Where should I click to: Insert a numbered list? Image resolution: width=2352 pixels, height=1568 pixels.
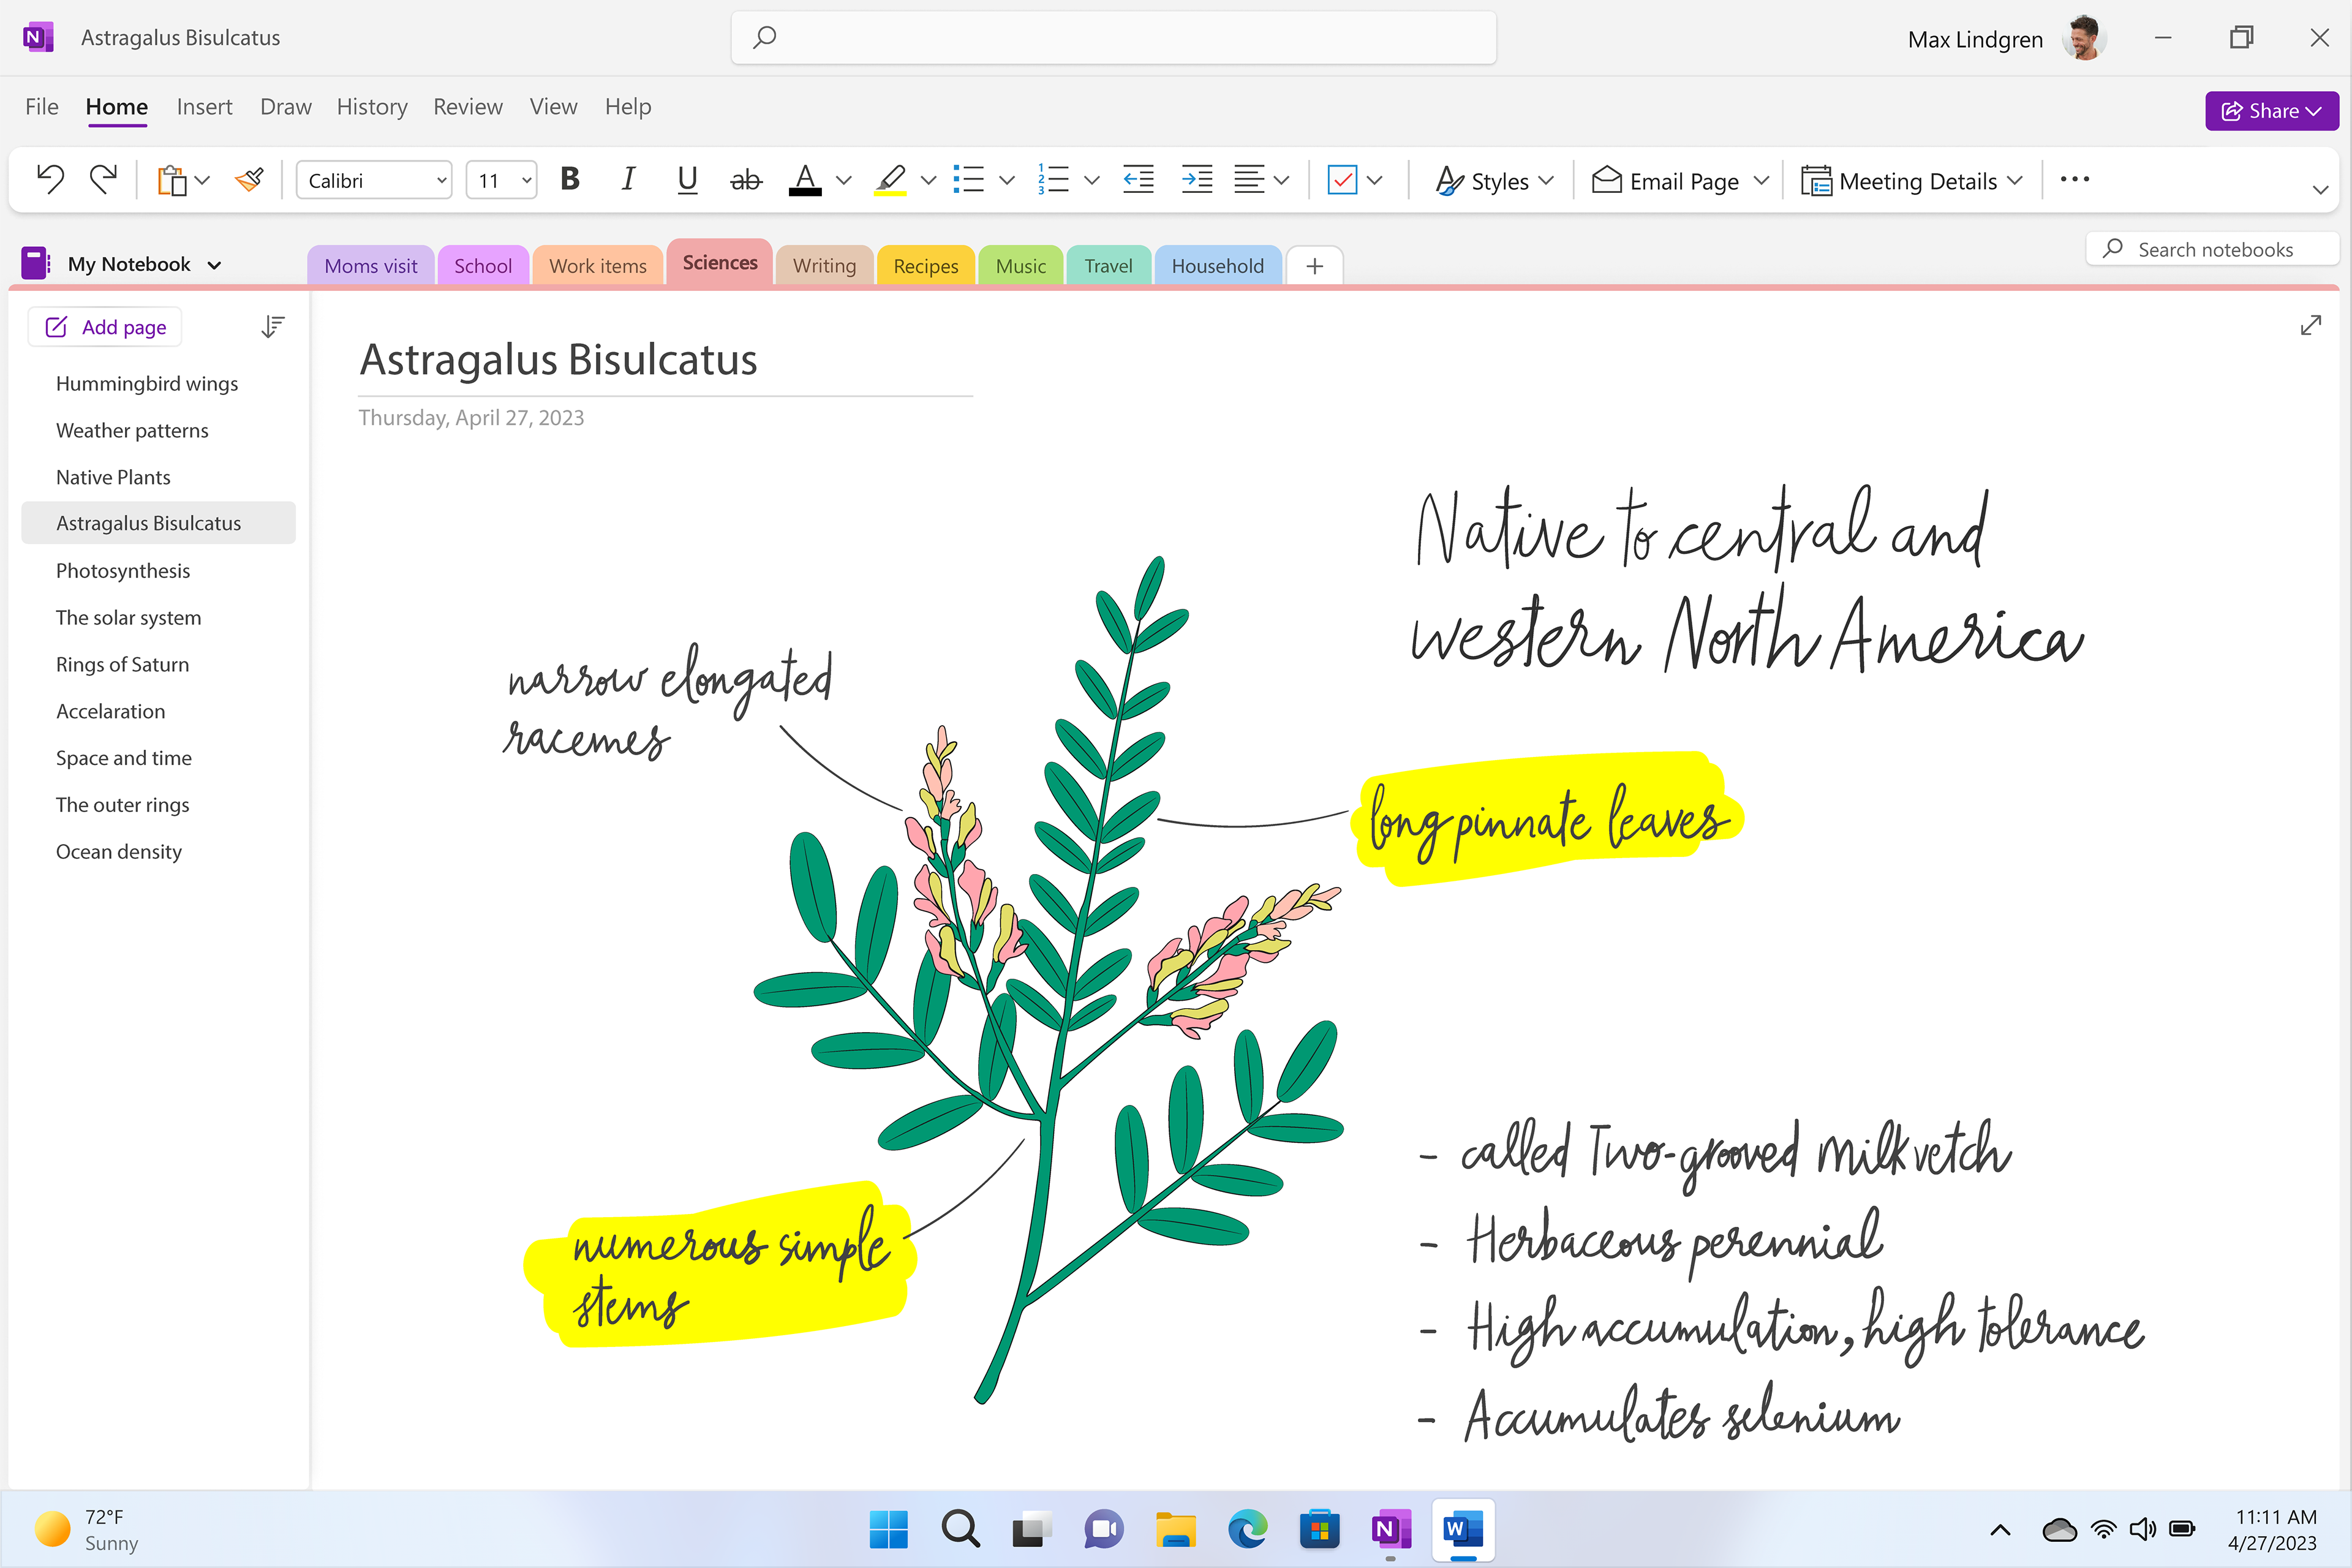tap(1054, 180)
